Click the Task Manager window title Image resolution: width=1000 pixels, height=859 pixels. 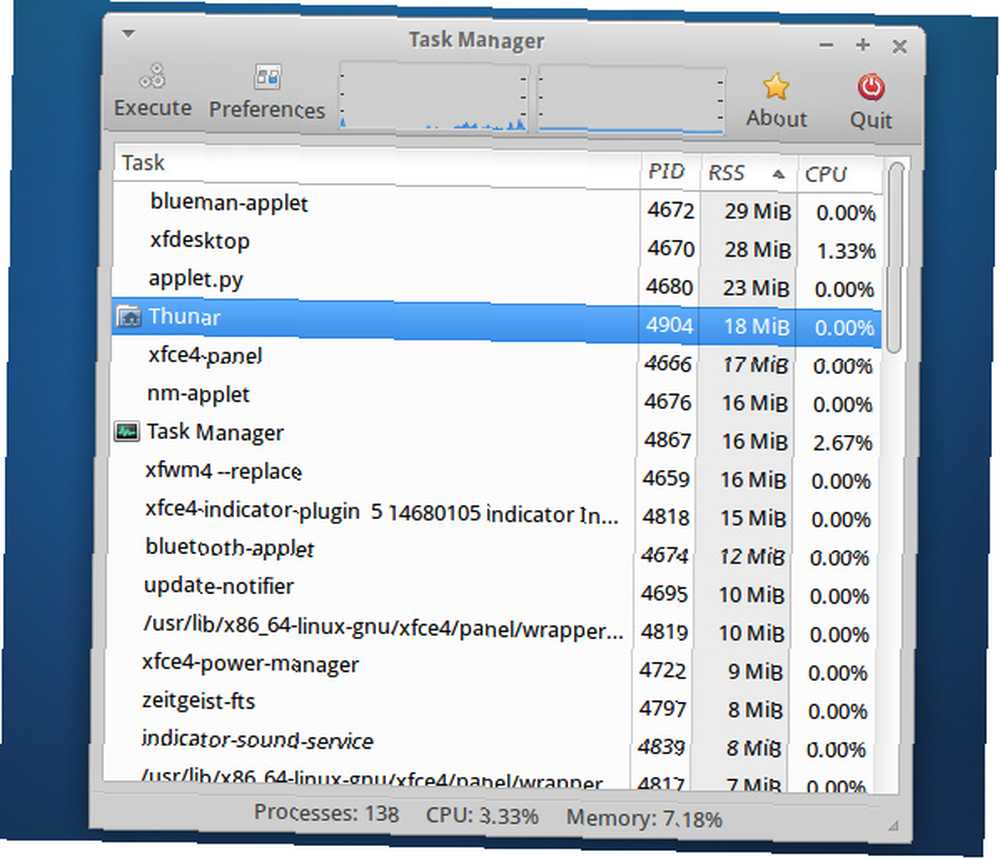[x=476, y=40]
